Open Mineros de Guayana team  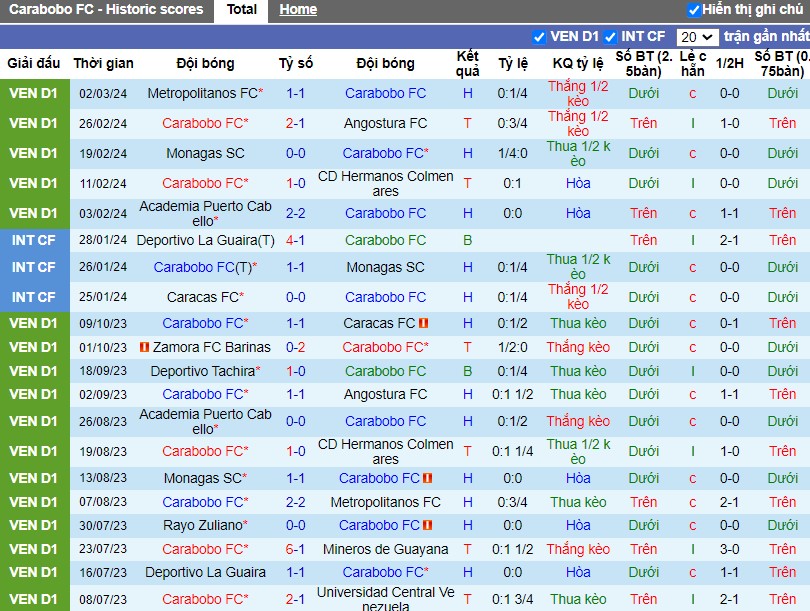click(385, 549)
